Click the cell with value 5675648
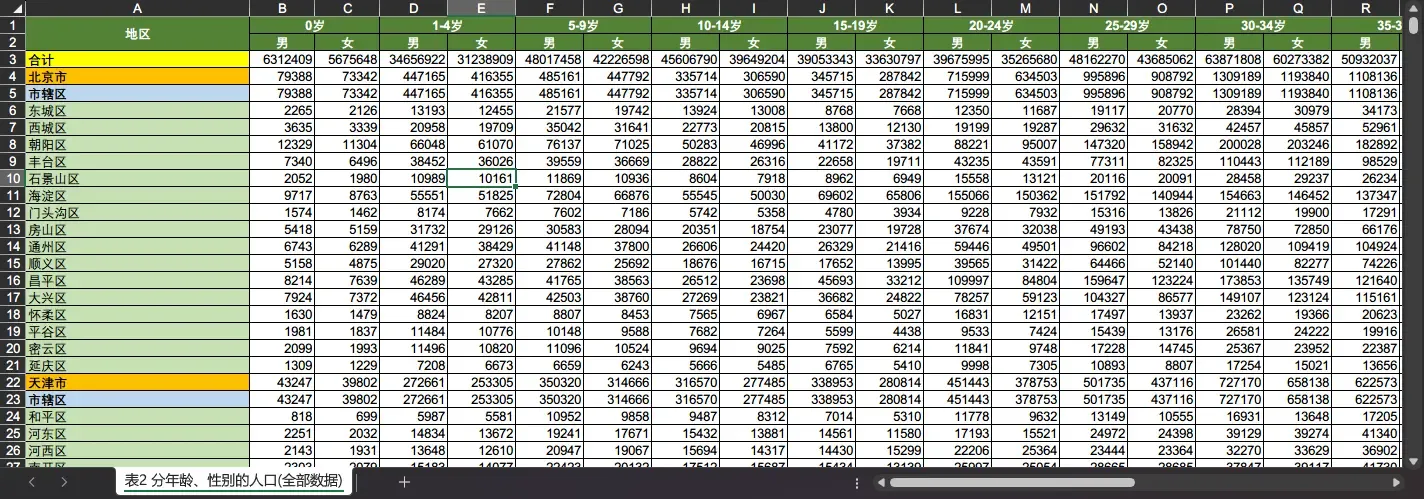Image resolution: width=1424 pixels, height=499 pixels. (x=347, y=59)
